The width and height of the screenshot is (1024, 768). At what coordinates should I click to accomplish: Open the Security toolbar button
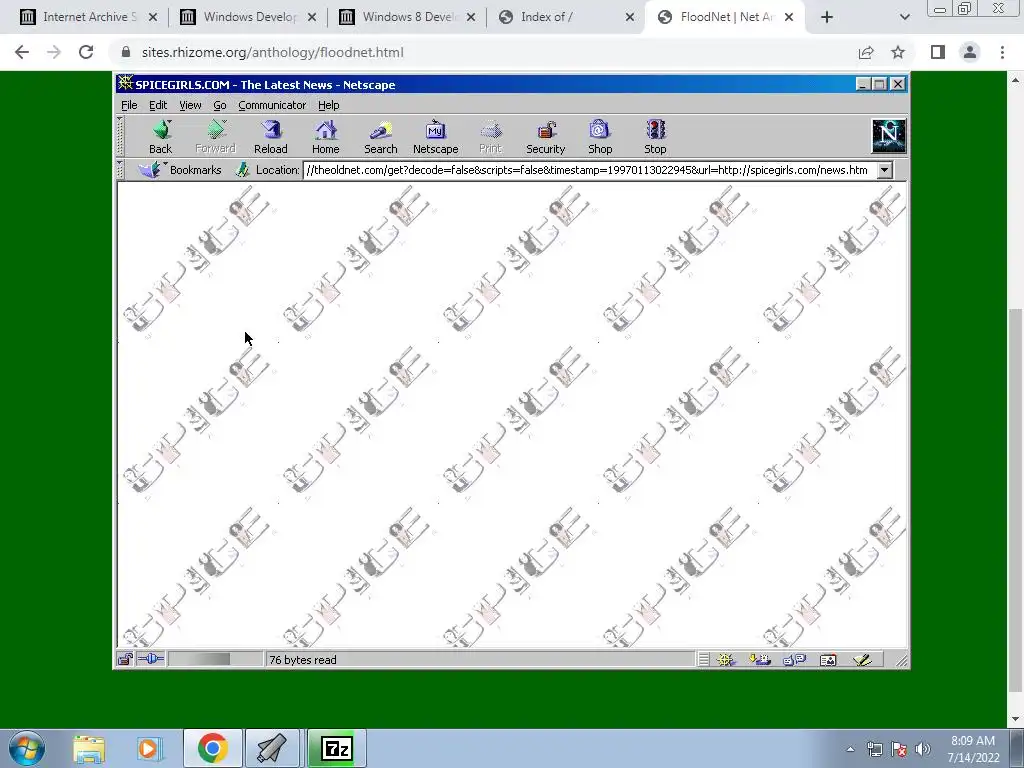pyautogui.click(x=546, y=136)
